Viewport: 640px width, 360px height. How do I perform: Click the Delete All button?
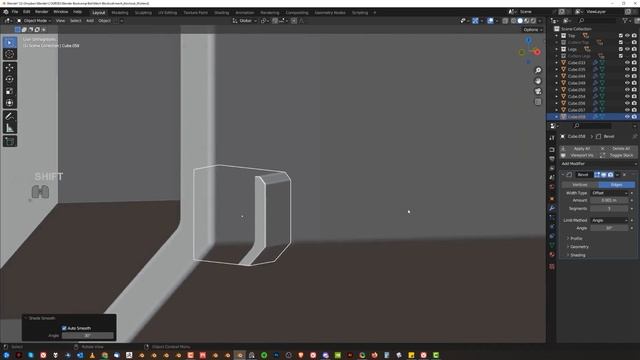(x=618, y=149)
